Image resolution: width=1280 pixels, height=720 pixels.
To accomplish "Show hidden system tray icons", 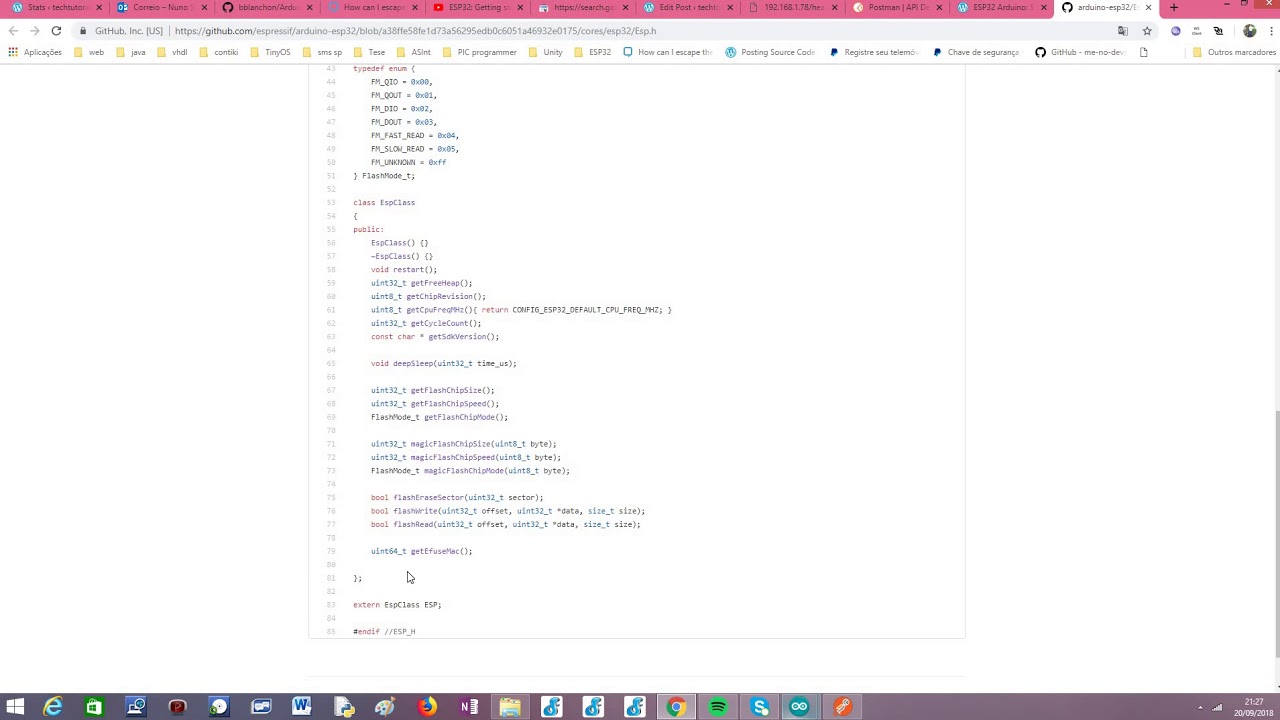I will (1200, 707).
